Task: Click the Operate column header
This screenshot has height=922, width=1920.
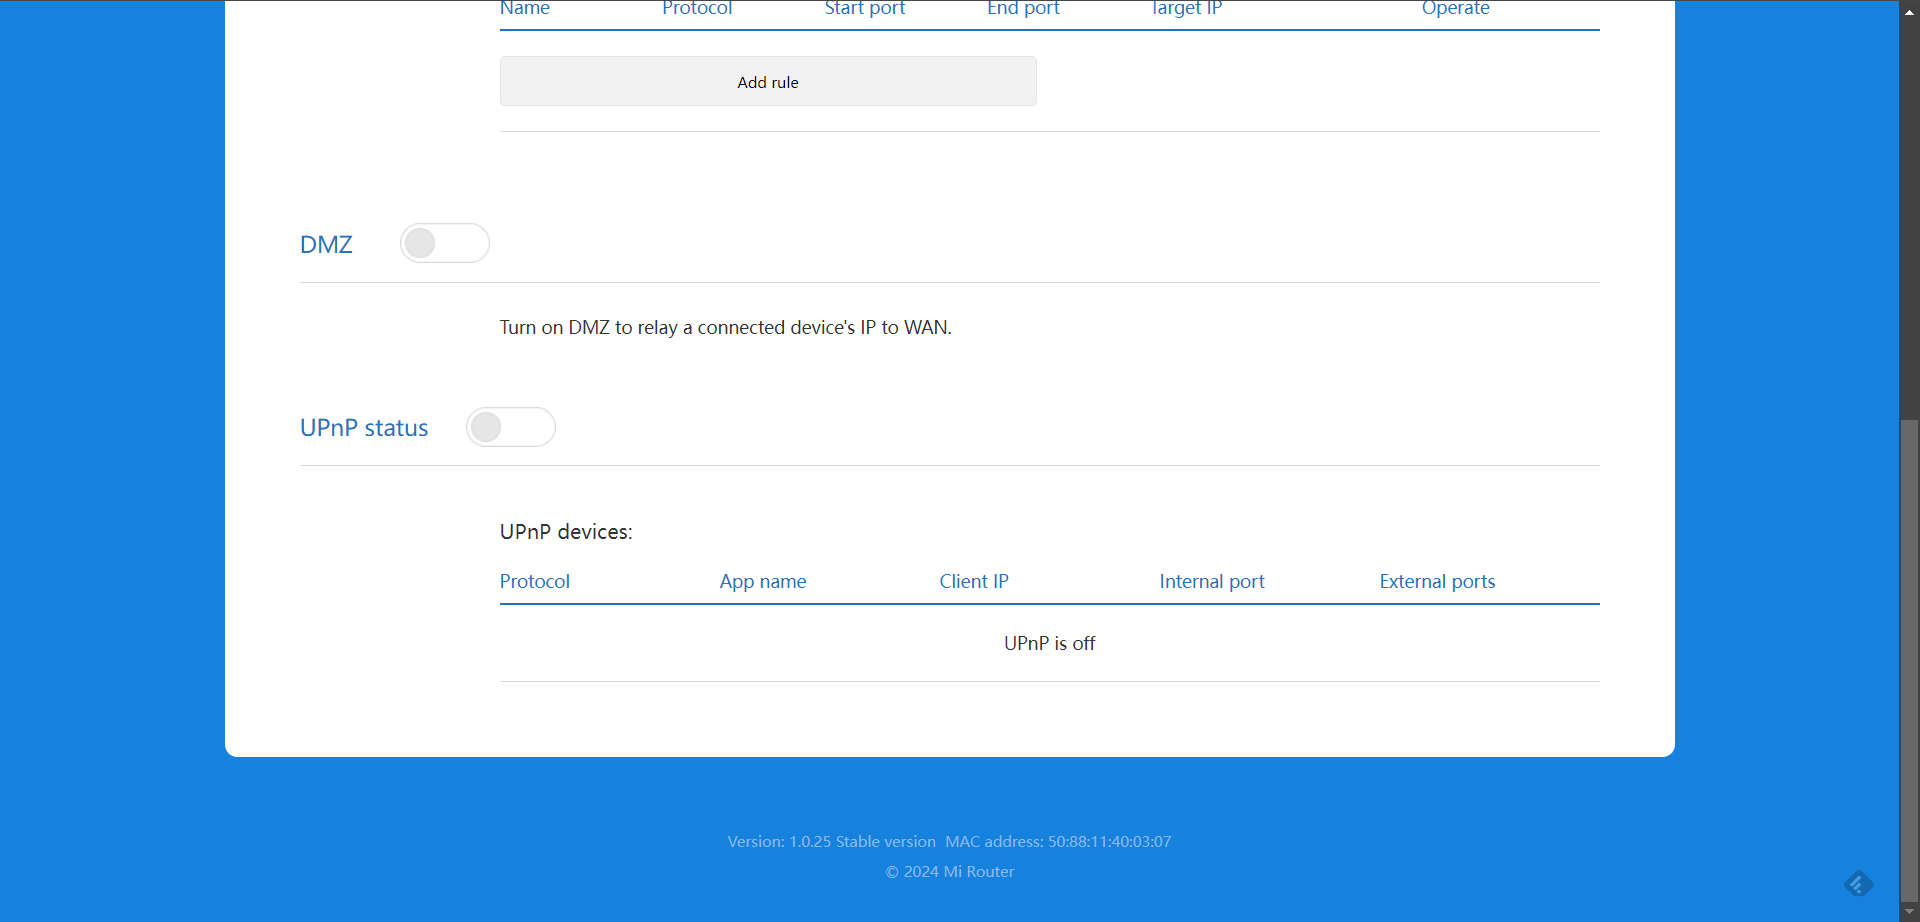Action: (1455, 9)
